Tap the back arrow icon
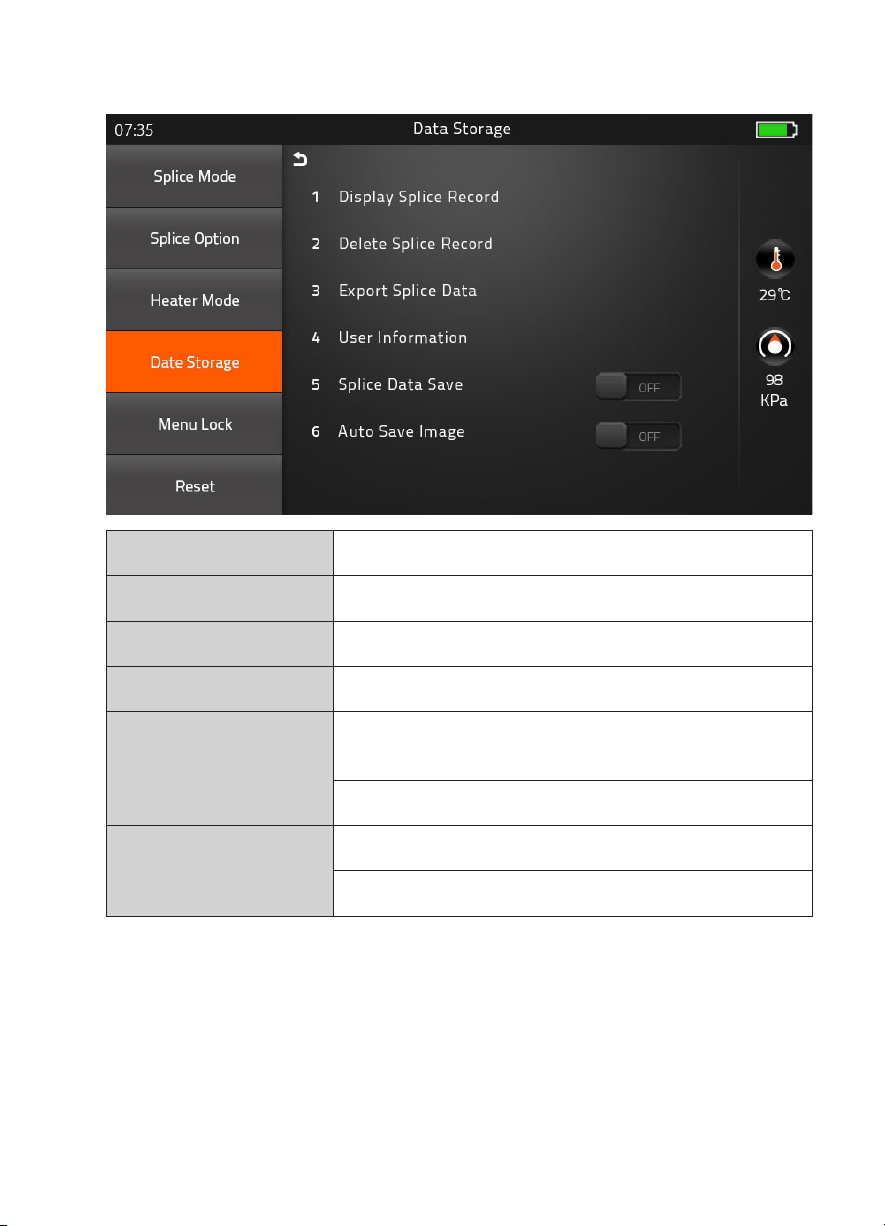The image size is (885, 1226). pos(299,159)
